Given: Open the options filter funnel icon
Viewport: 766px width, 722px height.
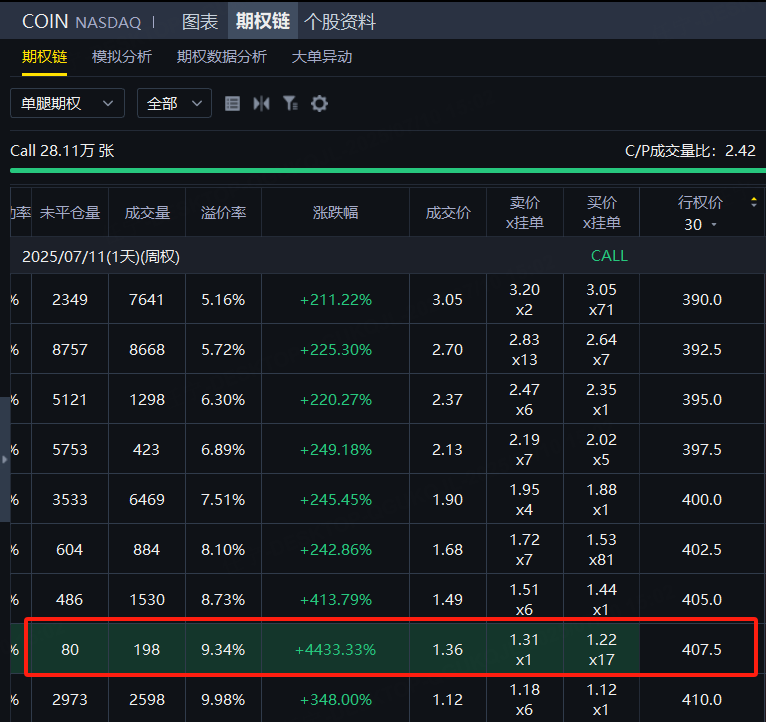Looking at the screenshot, I should (x=290, y=103).
